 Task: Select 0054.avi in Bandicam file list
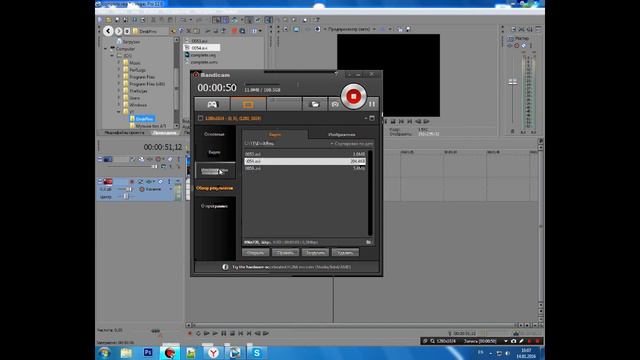pos(305,161)
